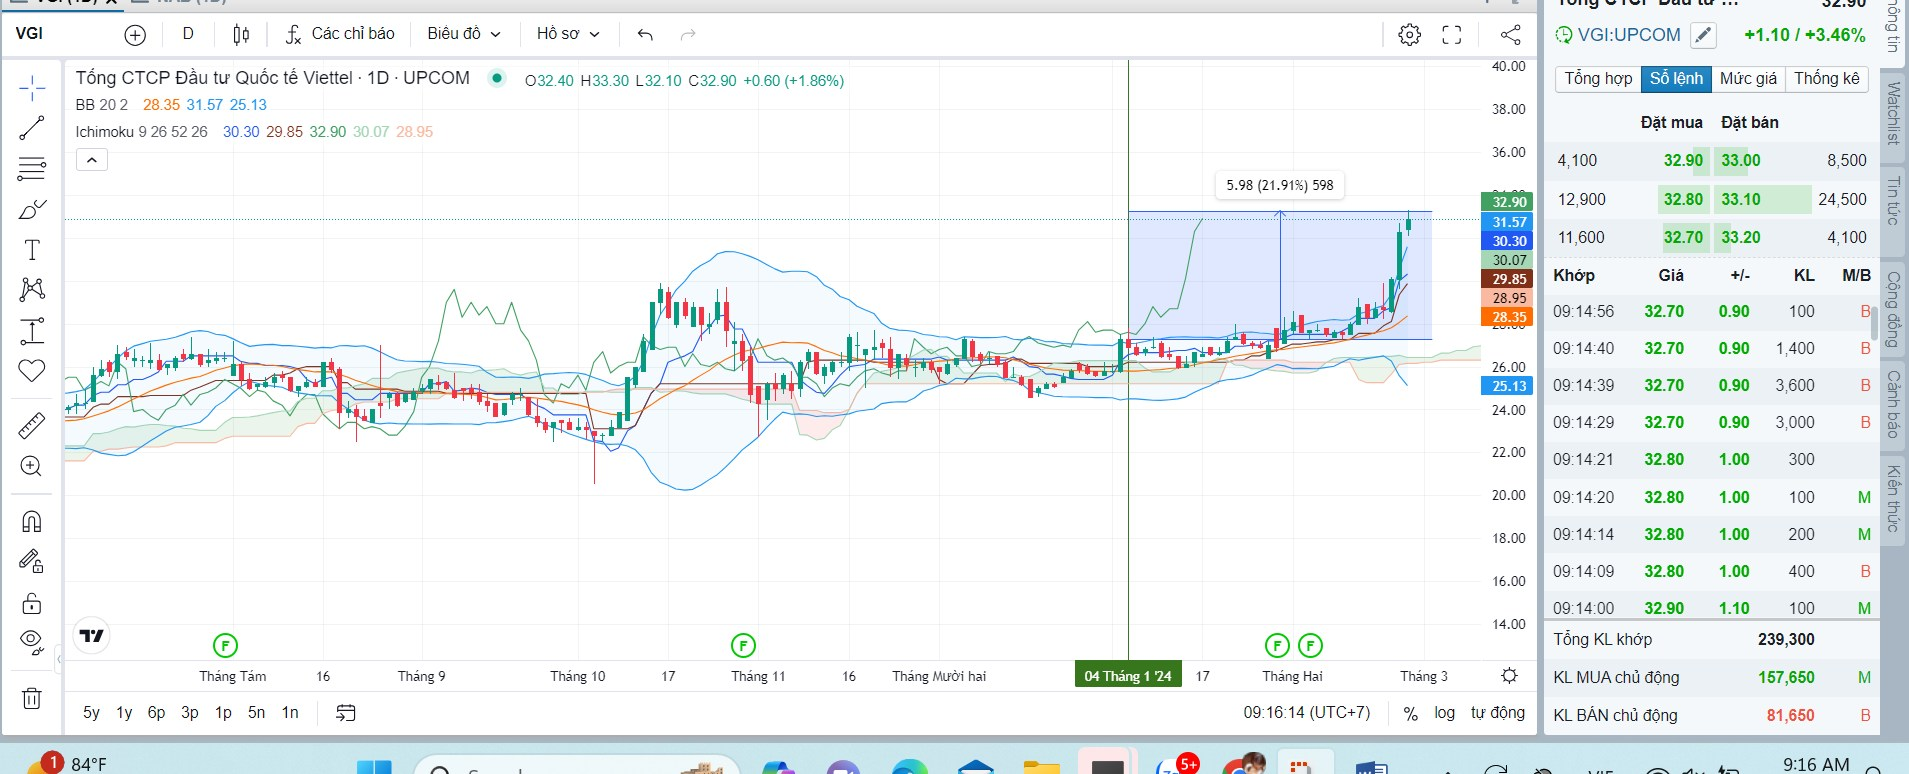Click the ask price 33.10 cell

click(1741, 199)
